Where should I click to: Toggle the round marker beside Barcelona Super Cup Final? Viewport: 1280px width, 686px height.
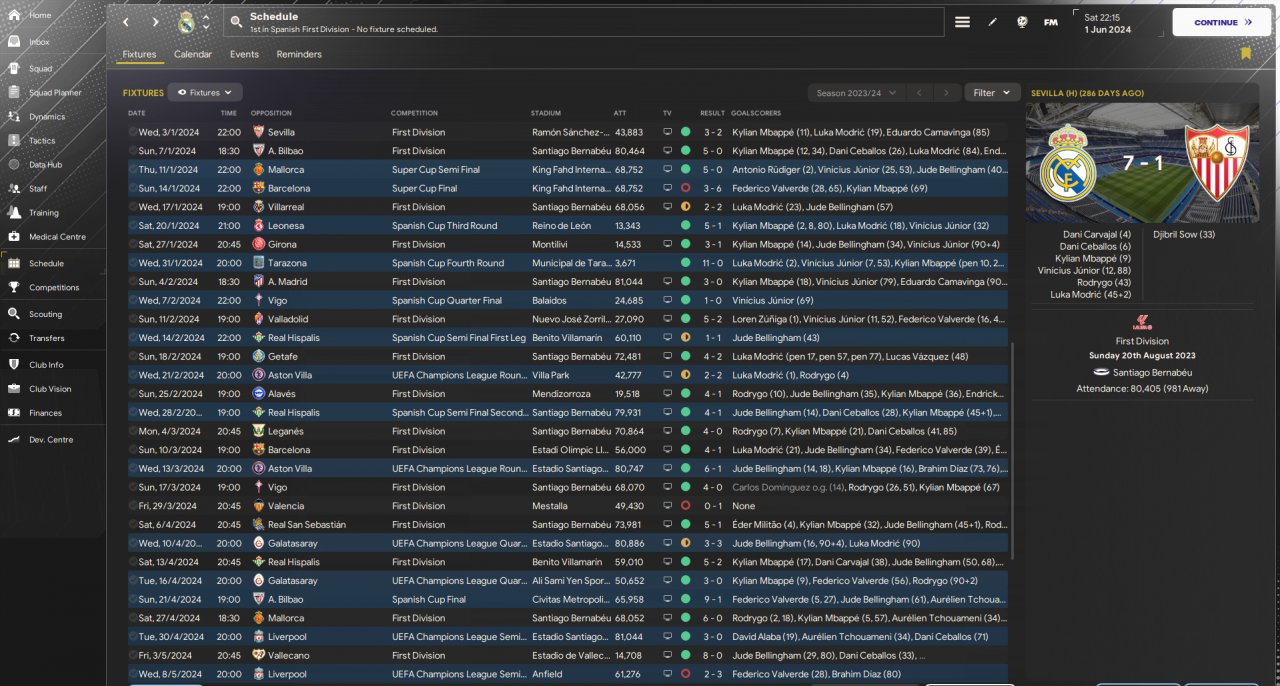click(133, 188)
